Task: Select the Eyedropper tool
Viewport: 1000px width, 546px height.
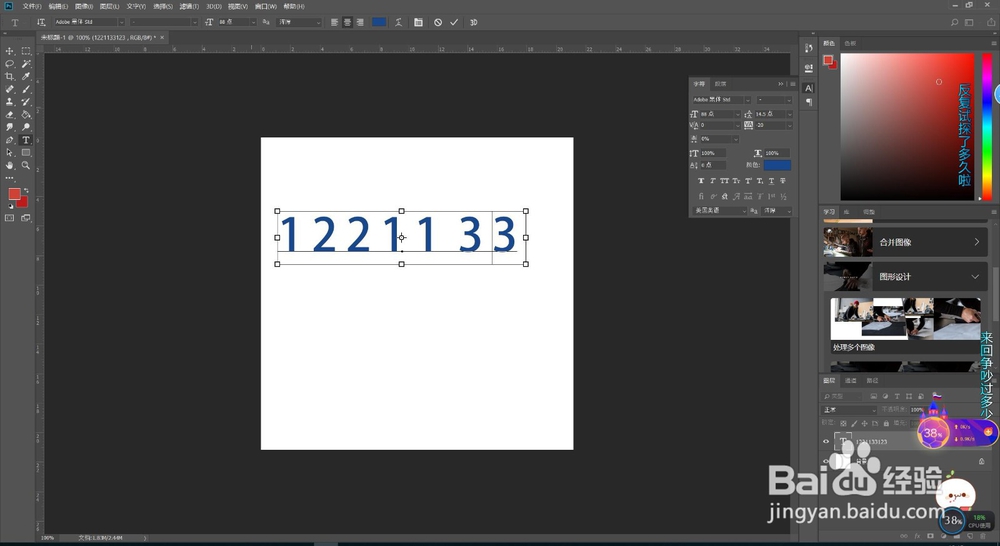Action: 26,77
